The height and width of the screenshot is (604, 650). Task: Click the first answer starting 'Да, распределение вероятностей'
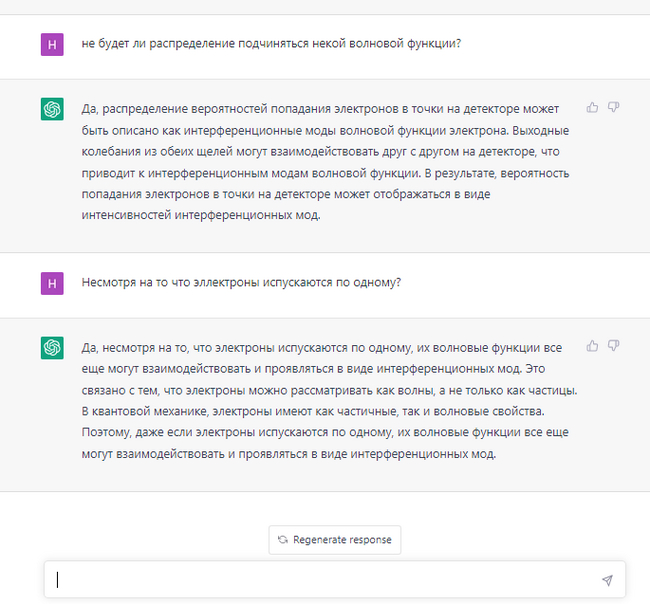point(320,108)
